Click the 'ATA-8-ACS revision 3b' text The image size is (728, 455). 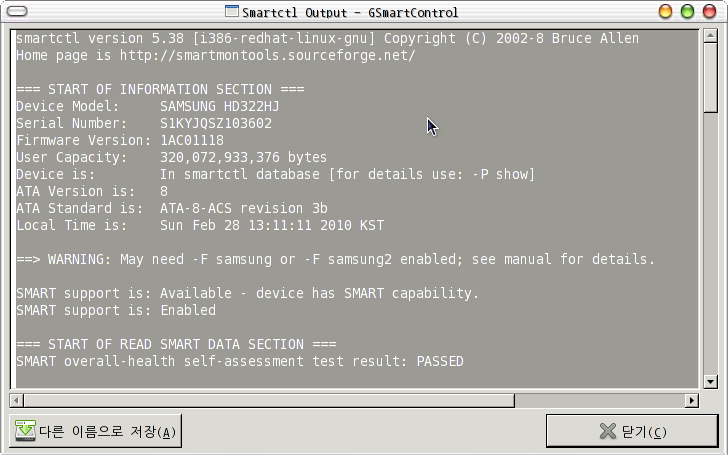point(244,208)
